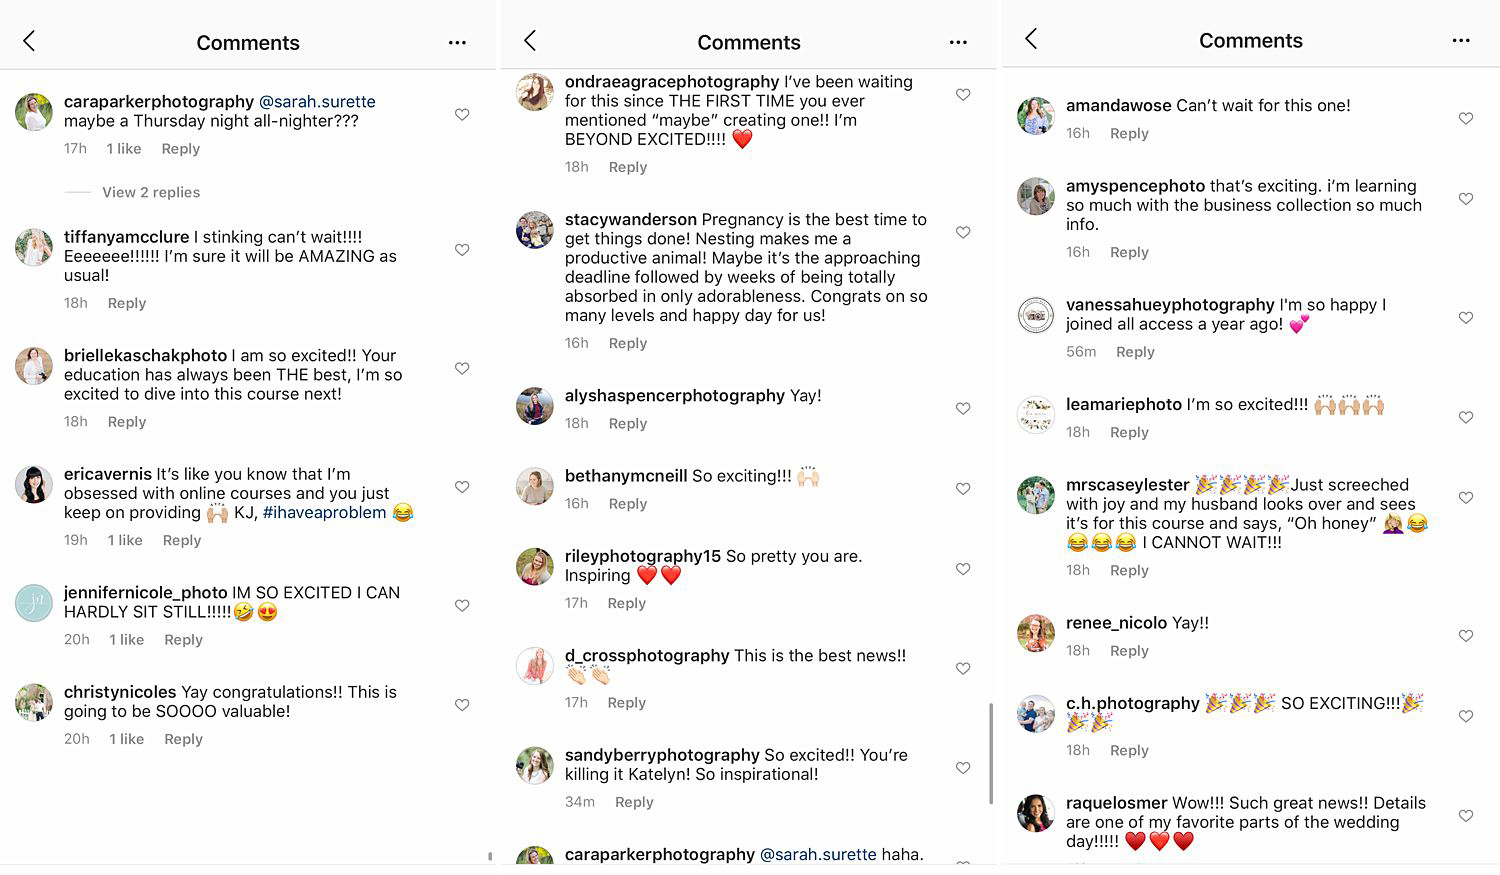Tap the back arrow in the left Comments panel

[x=29, y=41]
